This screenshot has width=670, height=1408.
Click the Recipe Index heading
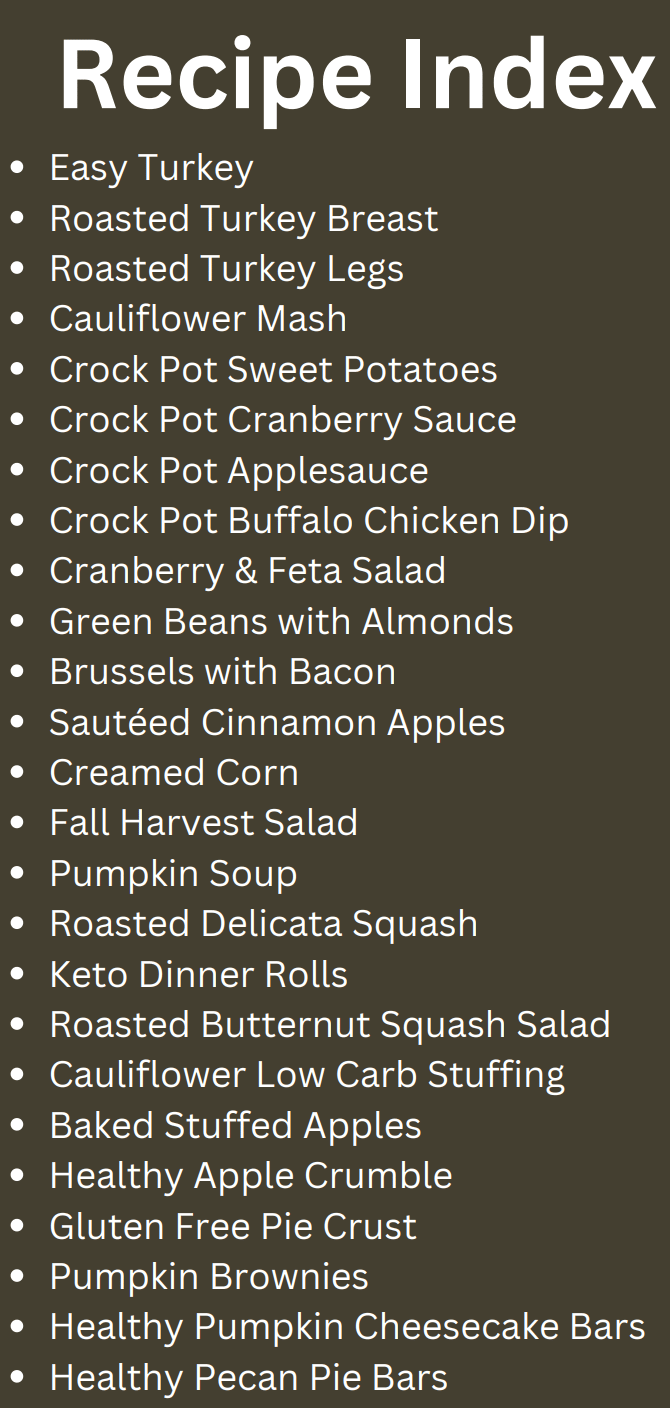point(357,76)
